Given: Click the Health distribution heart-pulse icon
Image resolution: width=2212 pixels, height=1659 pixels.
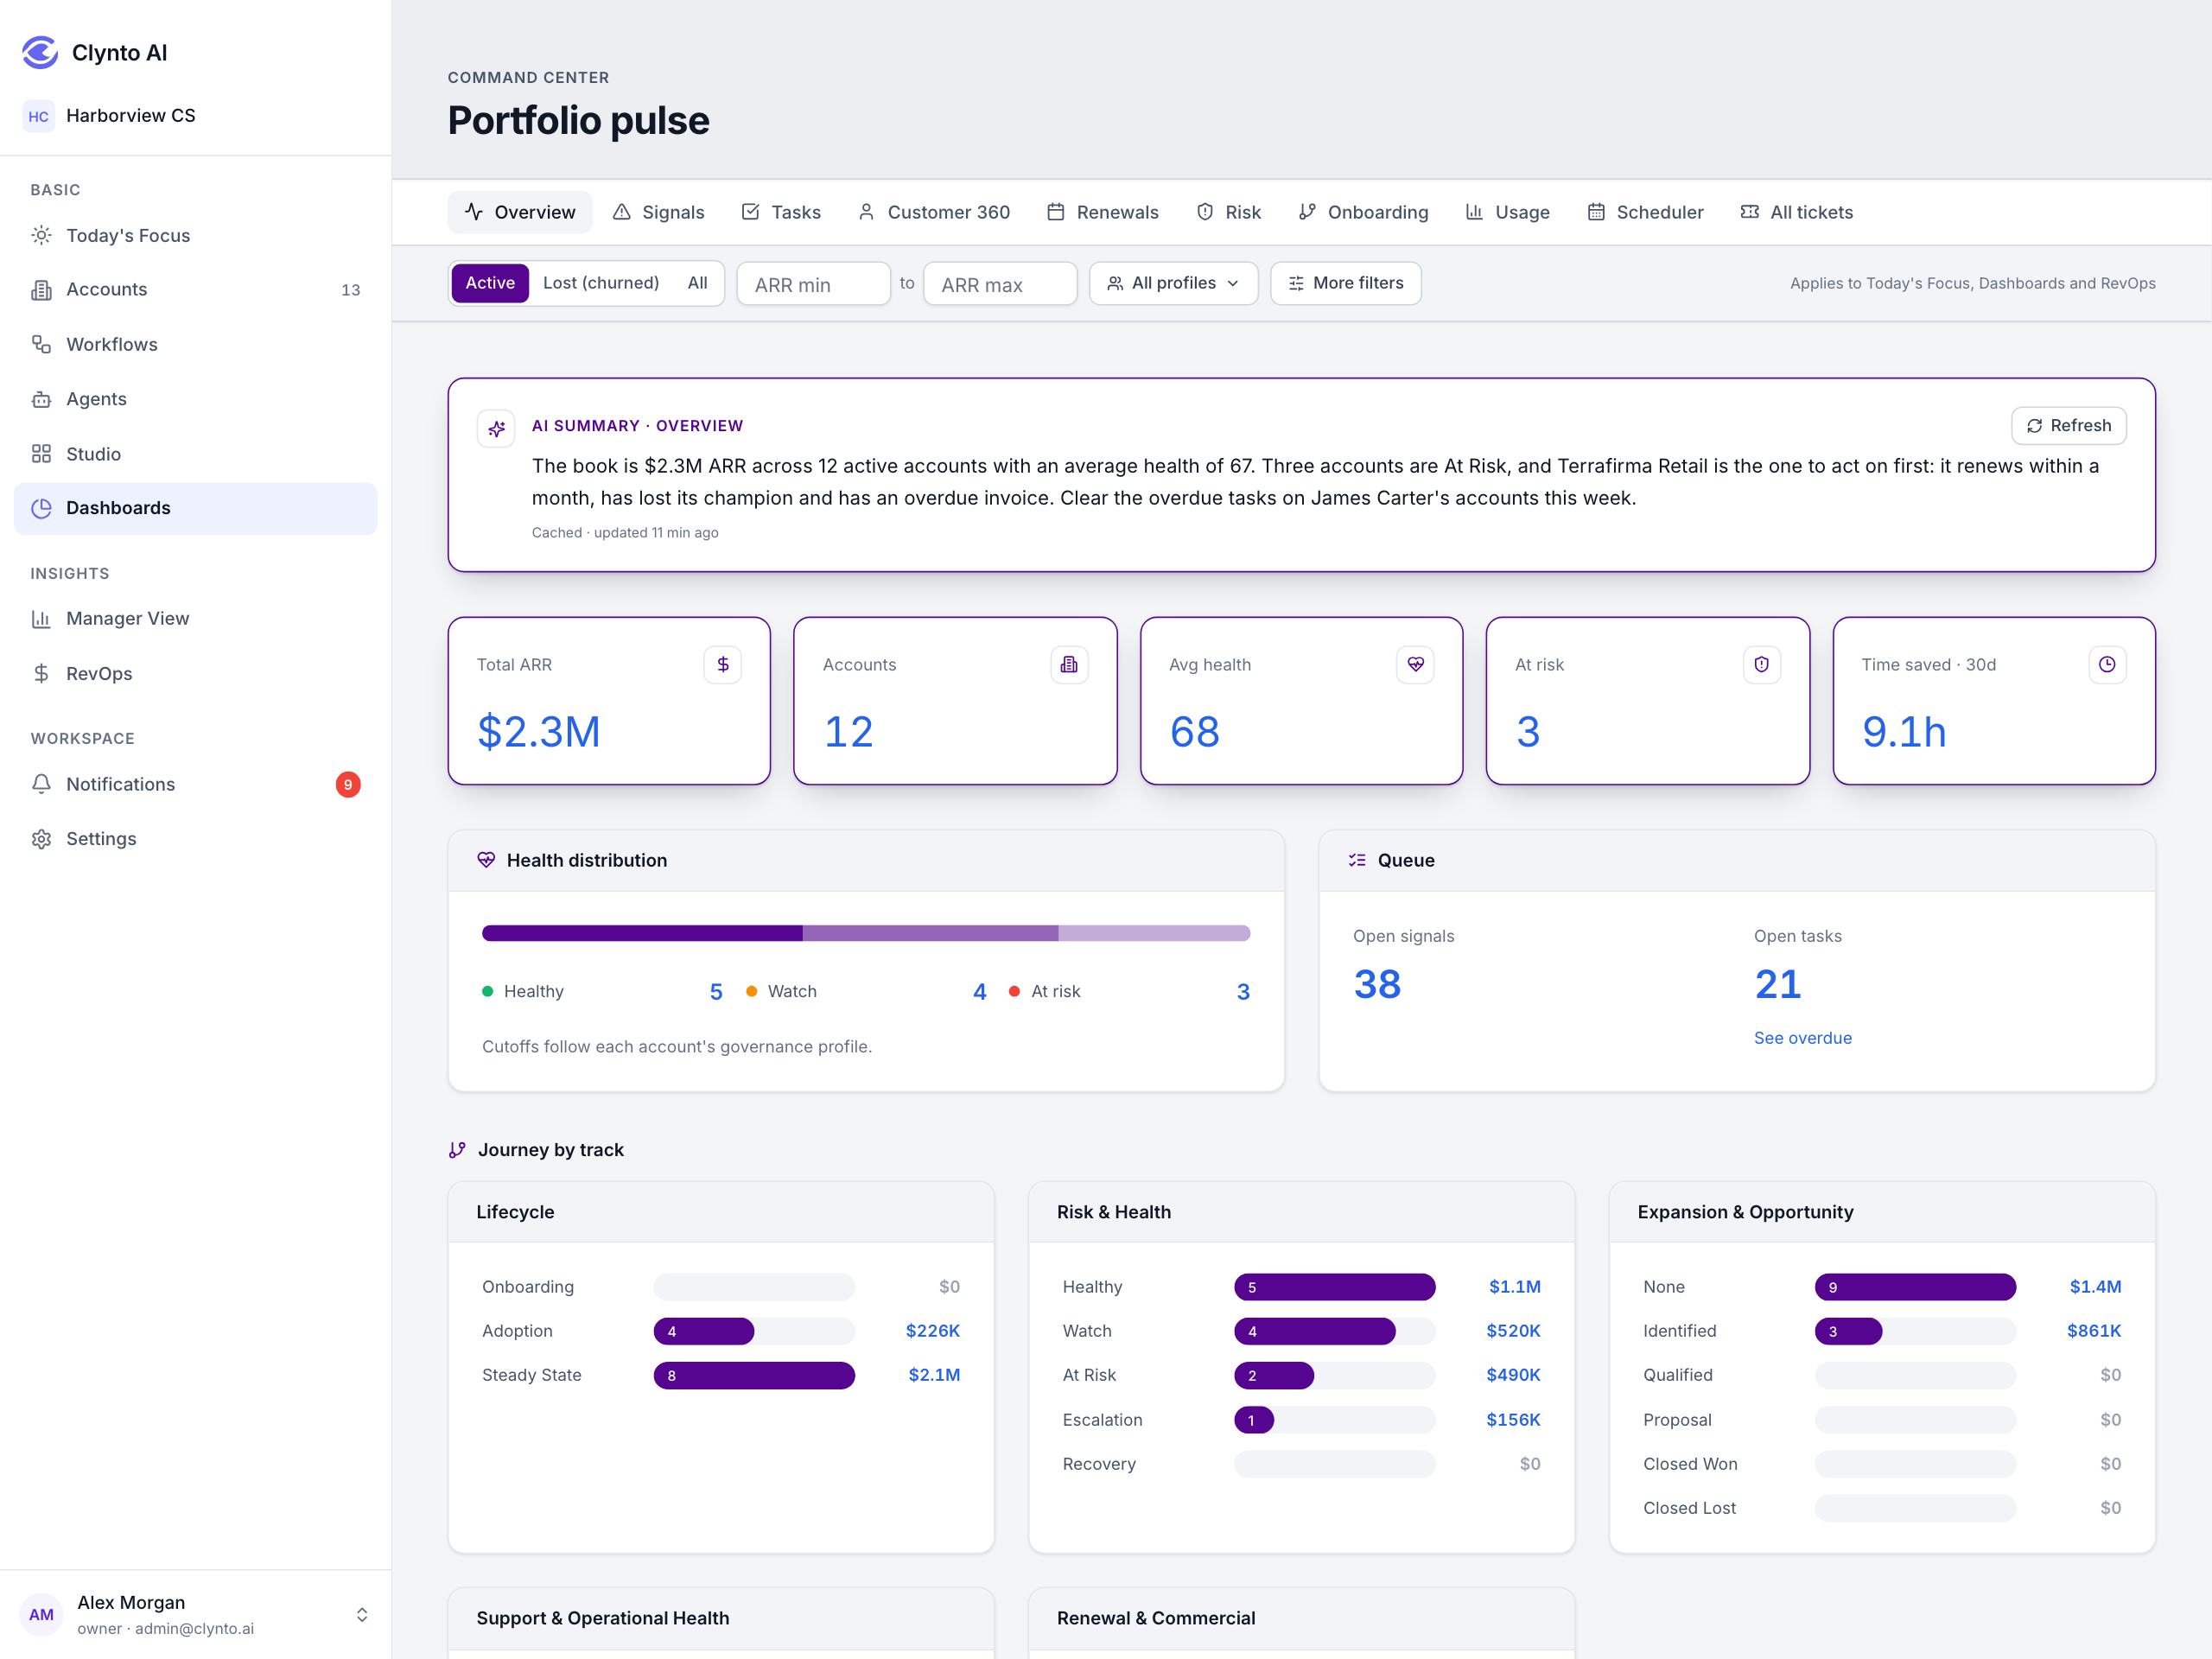Looking at the screenshot, I should coord(486,860).
